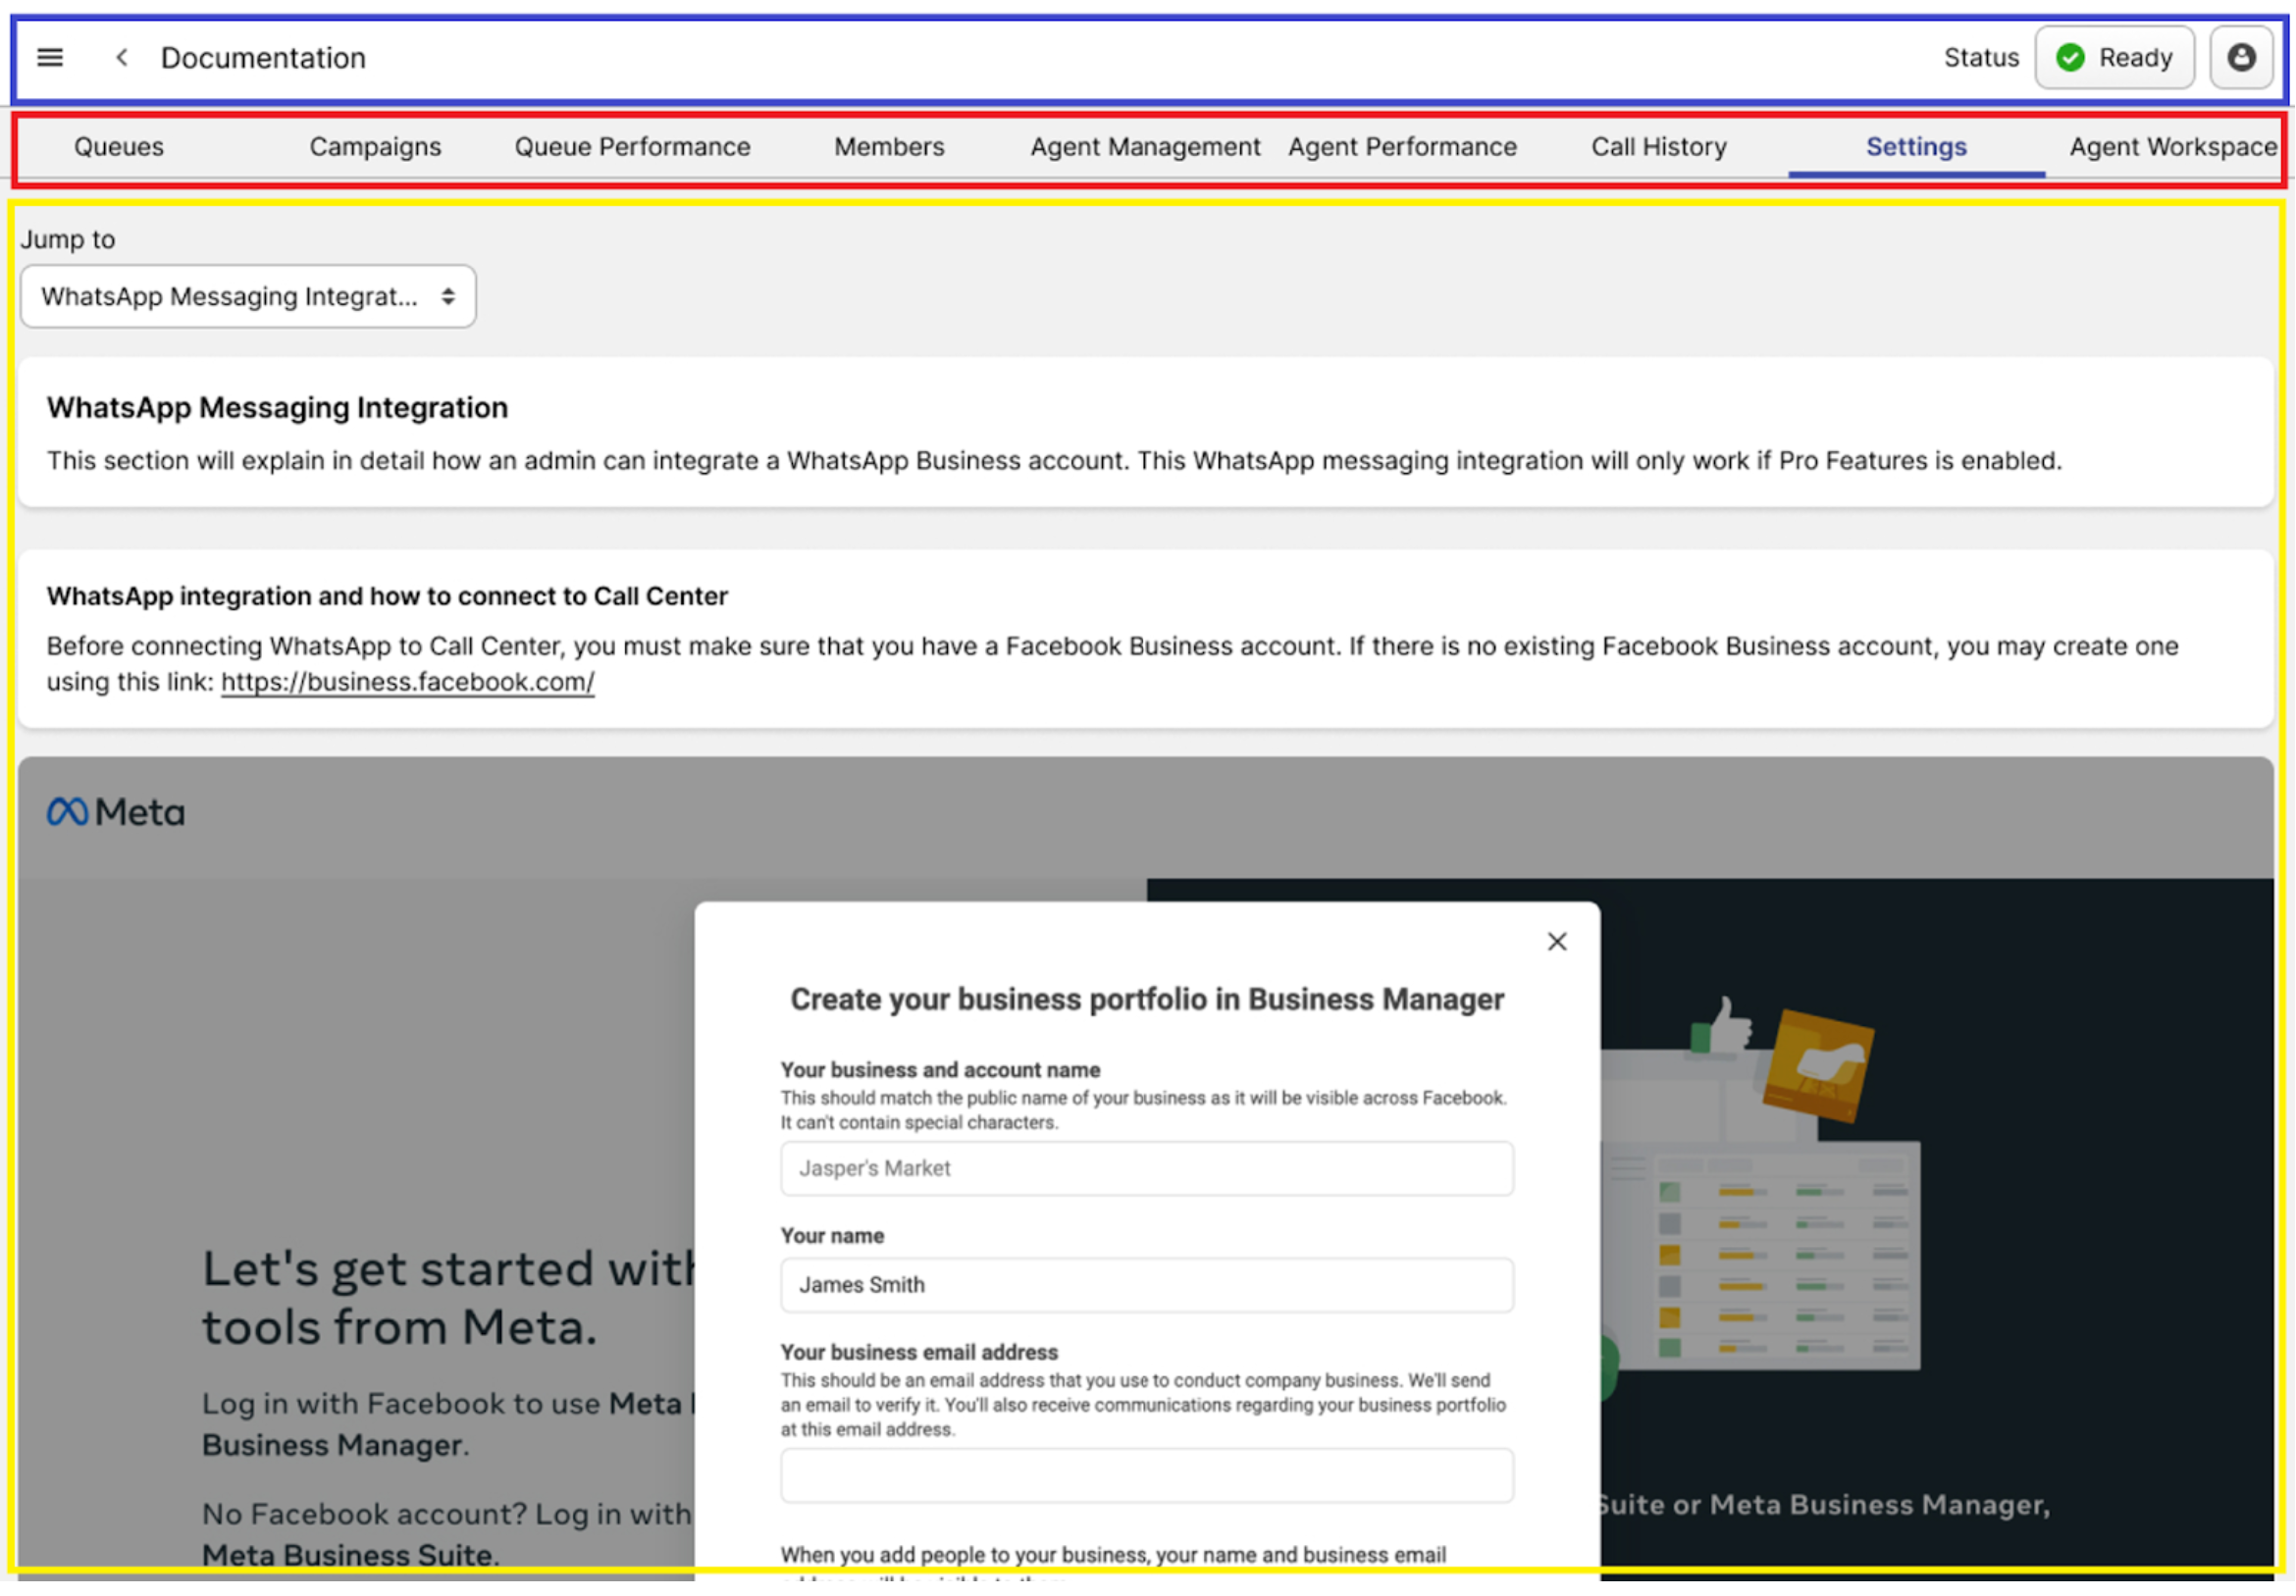Viewport: 2296px width, 1596px height.
Task: Open the business.facebook.com link
Action: click(408, 682)
